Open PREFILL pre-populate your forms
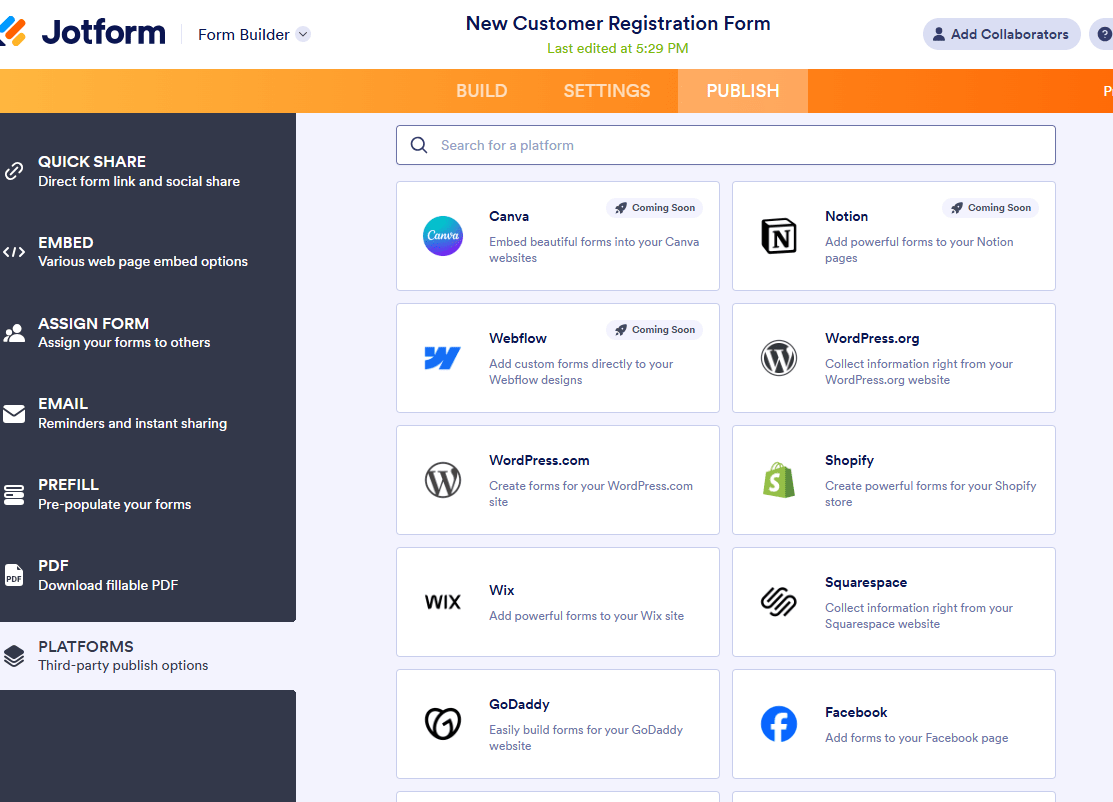1113x802 pixels. 148,495
